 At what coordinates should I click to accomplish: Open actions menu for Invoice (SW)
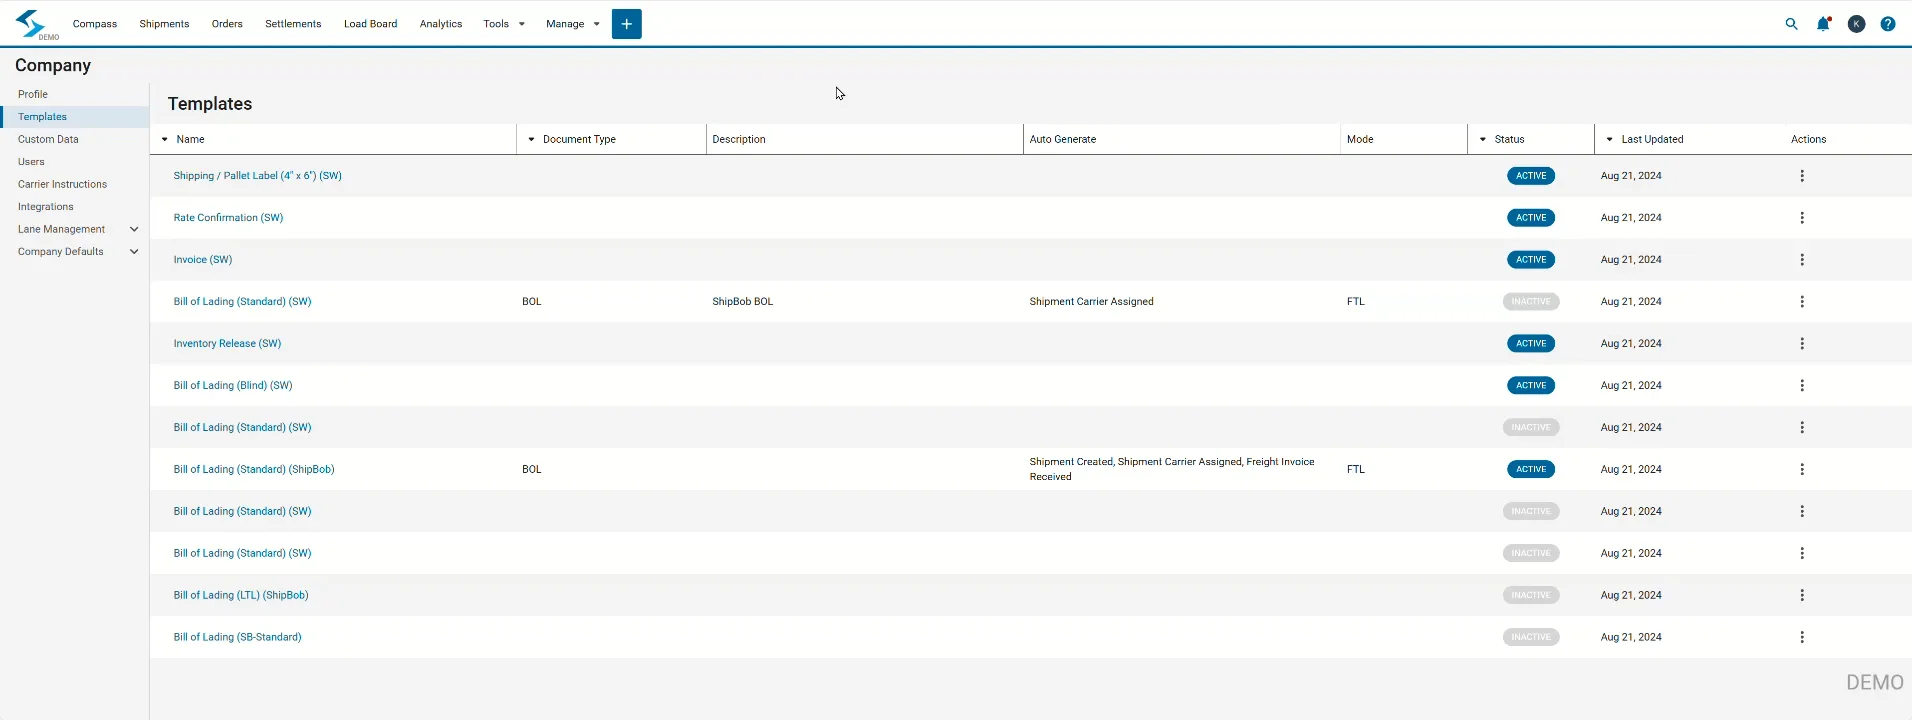tap(1802, 260)
